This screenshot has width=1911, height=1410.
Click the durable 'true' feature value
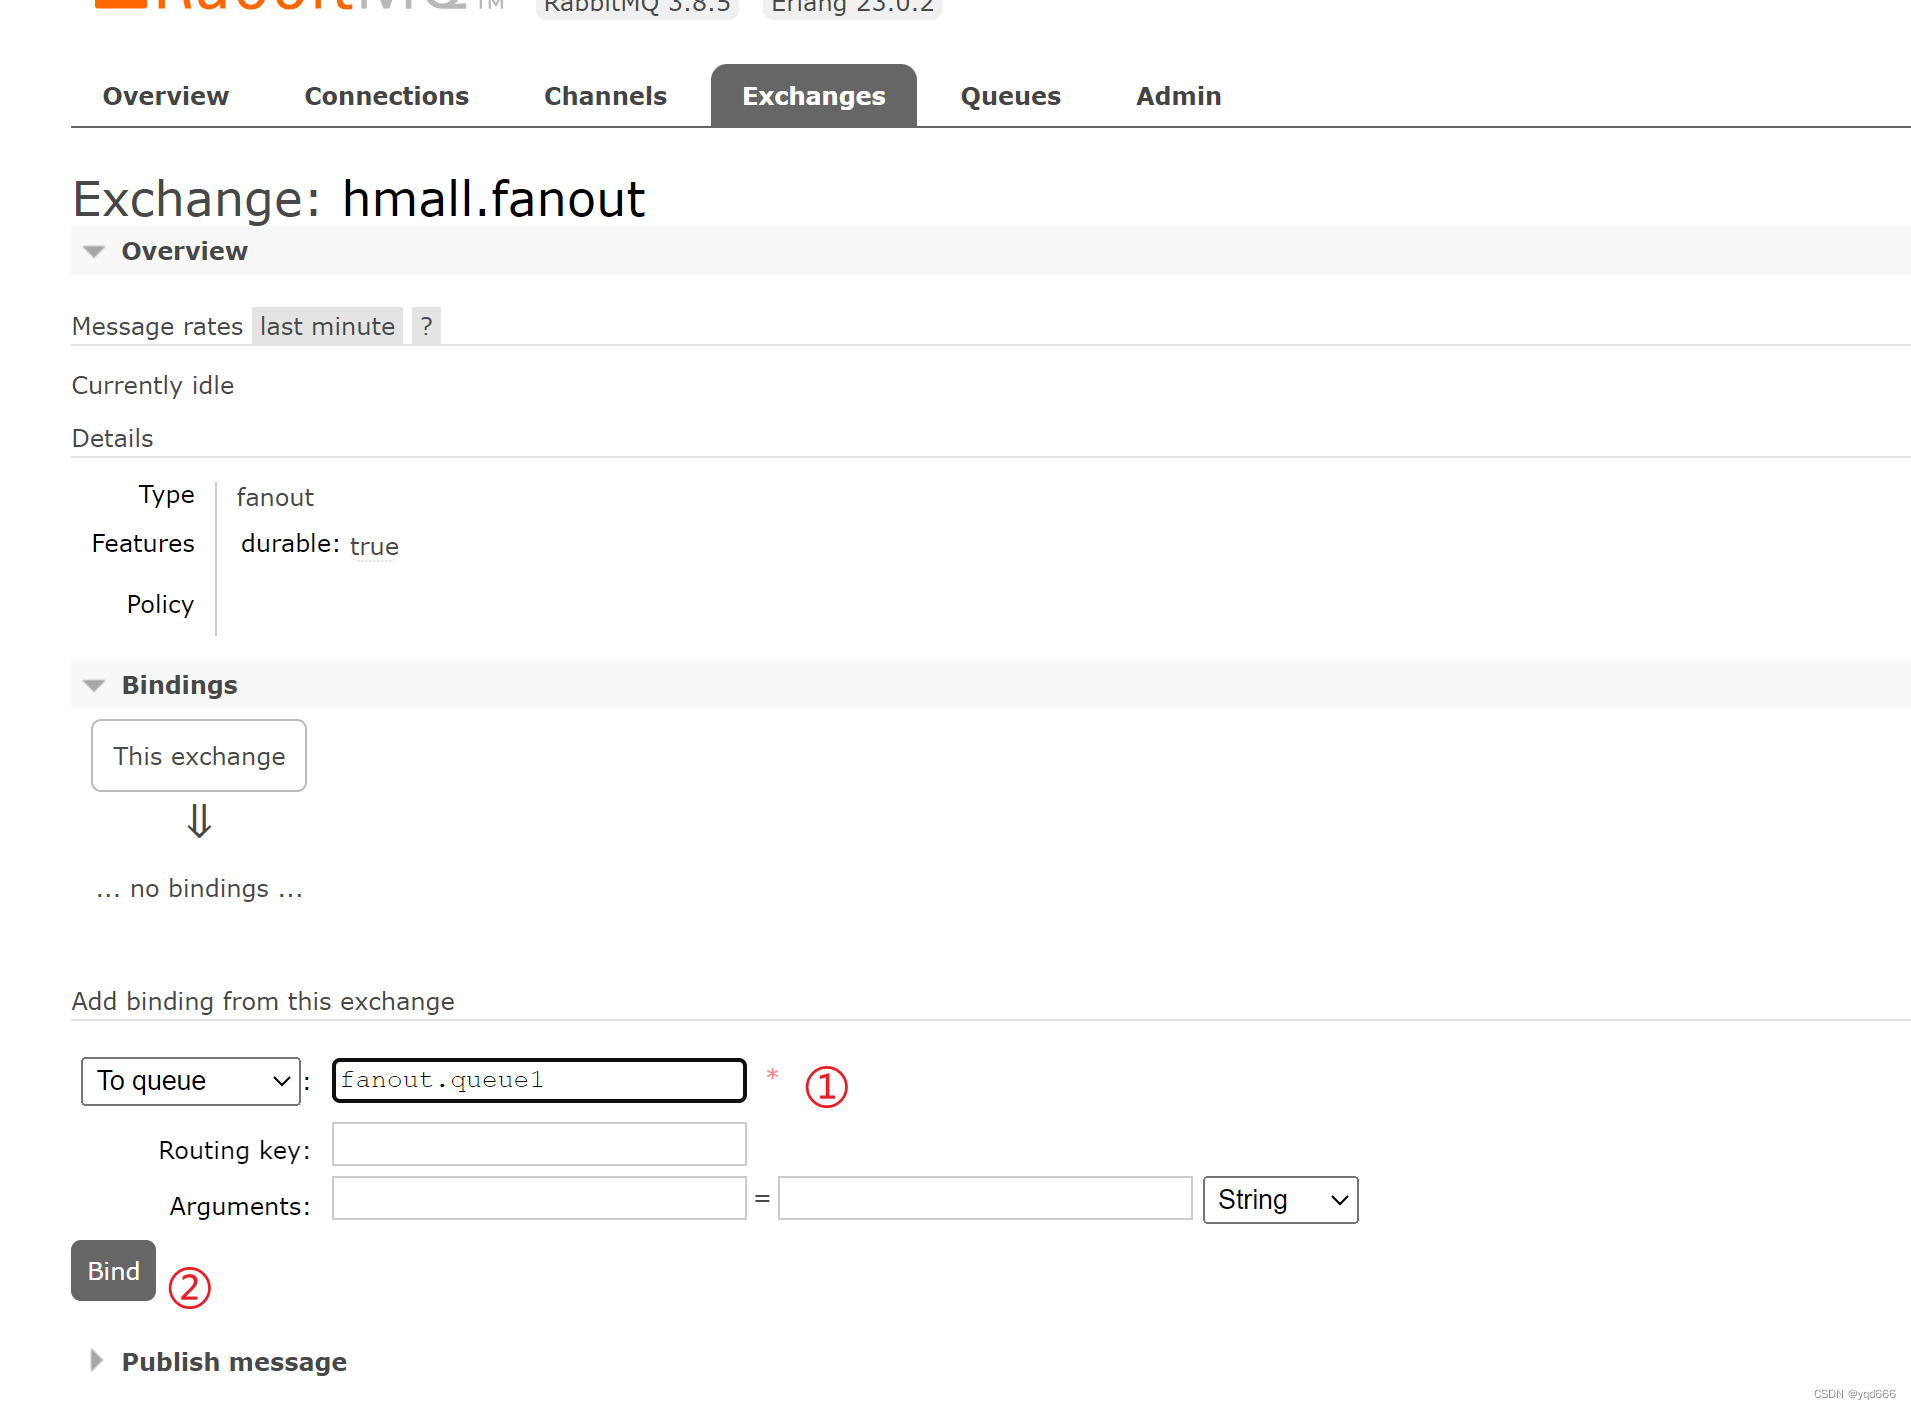point(374,547)
